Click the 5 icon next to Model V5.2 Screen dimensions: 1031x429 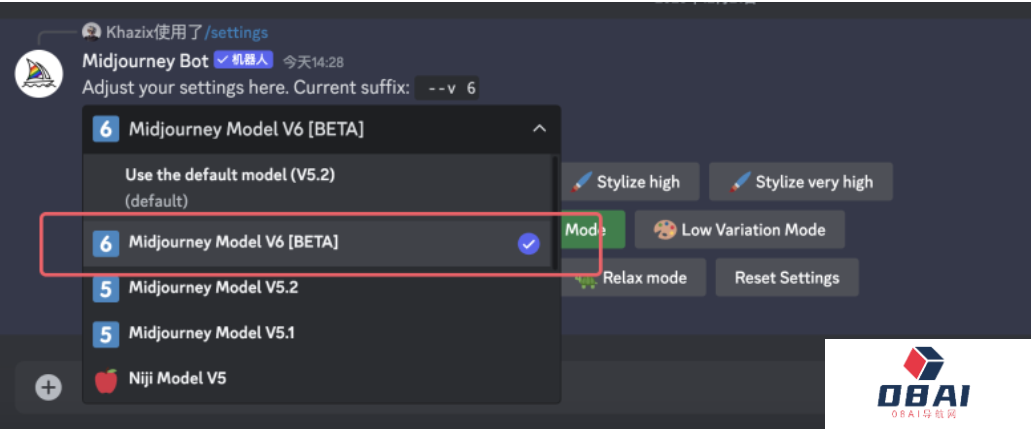coord(106,288)
